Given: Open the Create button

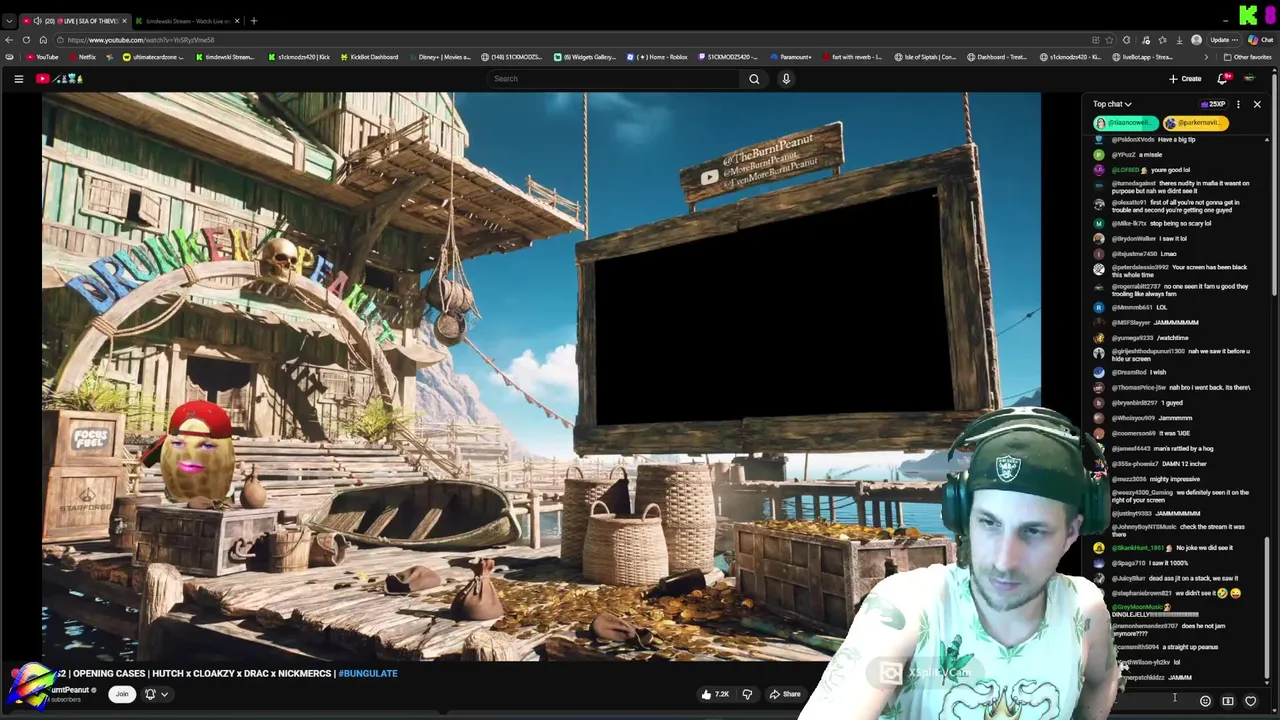Looking at the screenshot, I should tap(1185, 79).
